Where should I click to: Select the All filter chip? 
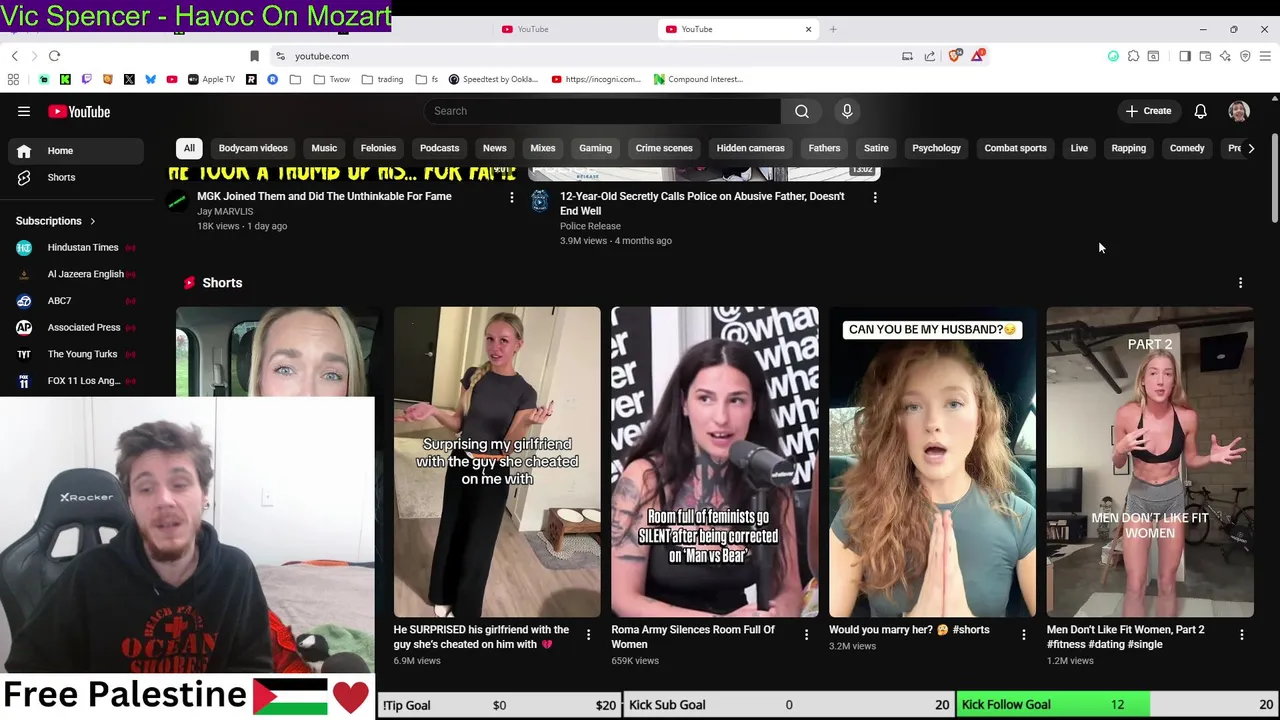(x=189, y=148)
